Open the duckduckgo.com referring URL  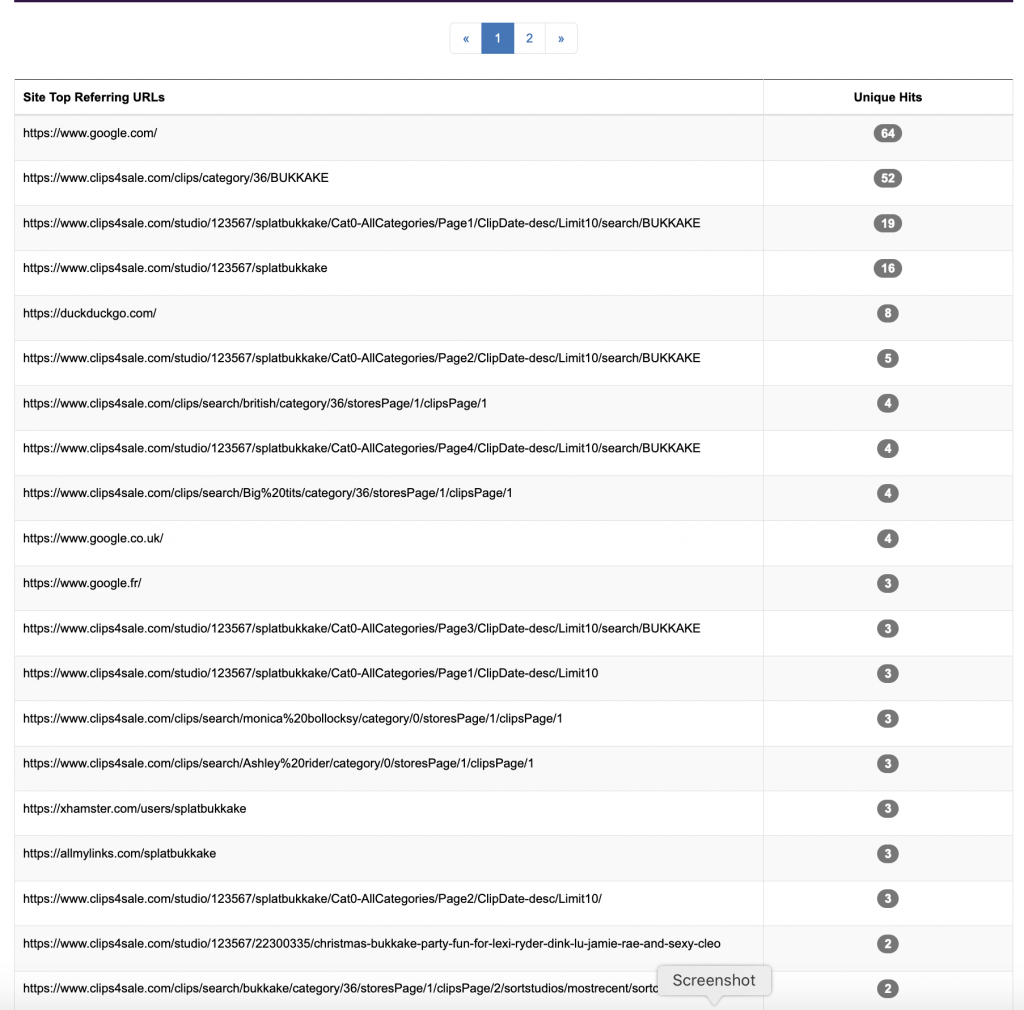89,313
